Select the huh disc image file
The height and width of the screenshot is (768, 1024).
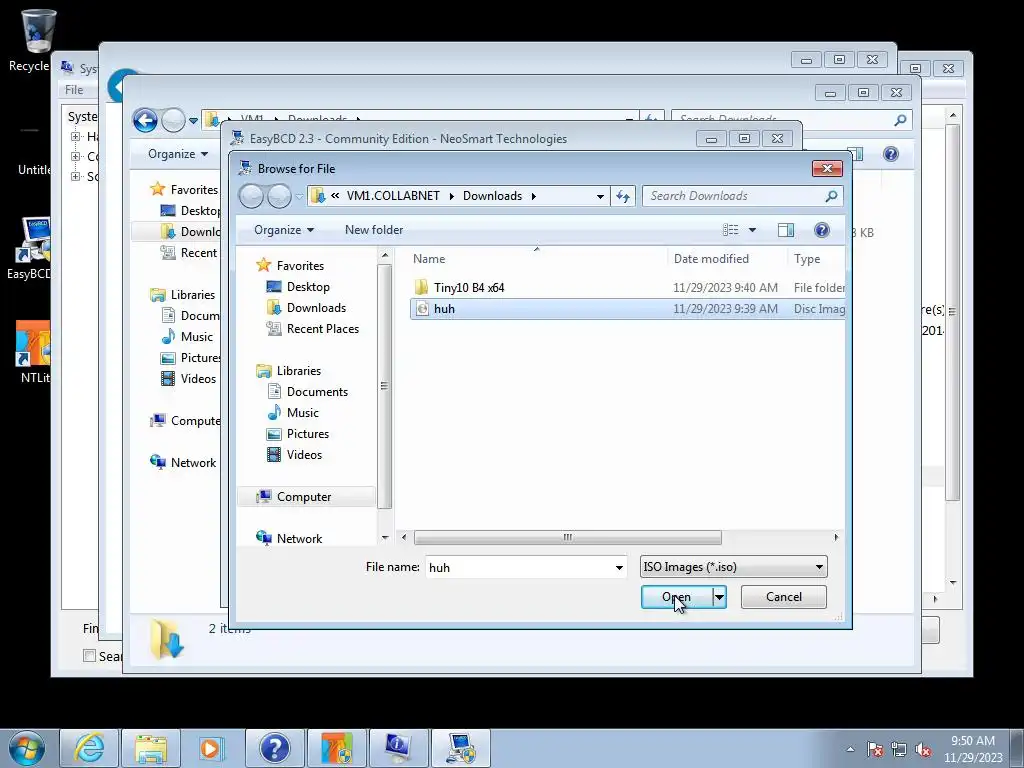627,309
